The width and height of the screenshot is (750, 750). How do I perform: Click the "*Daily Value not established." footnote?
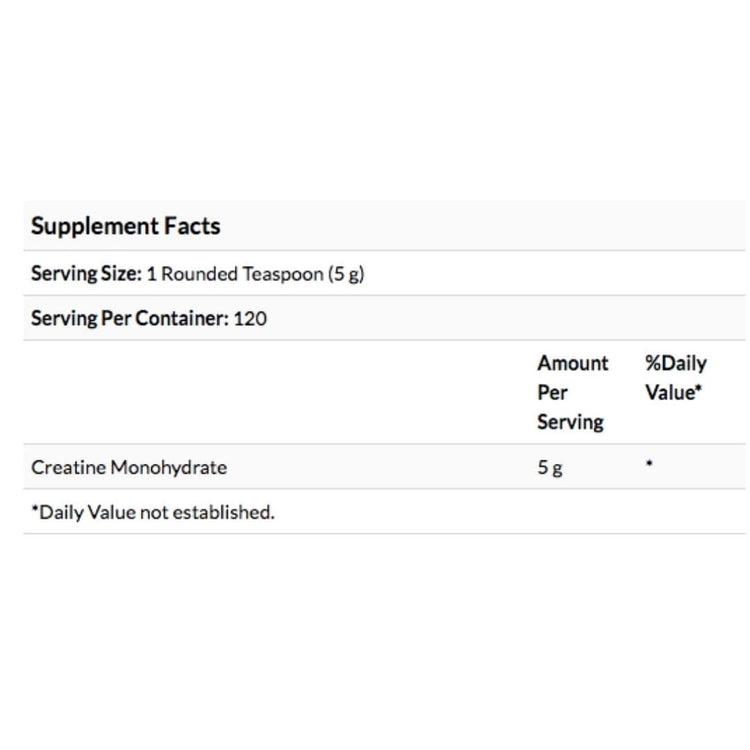tap(152, 512)
